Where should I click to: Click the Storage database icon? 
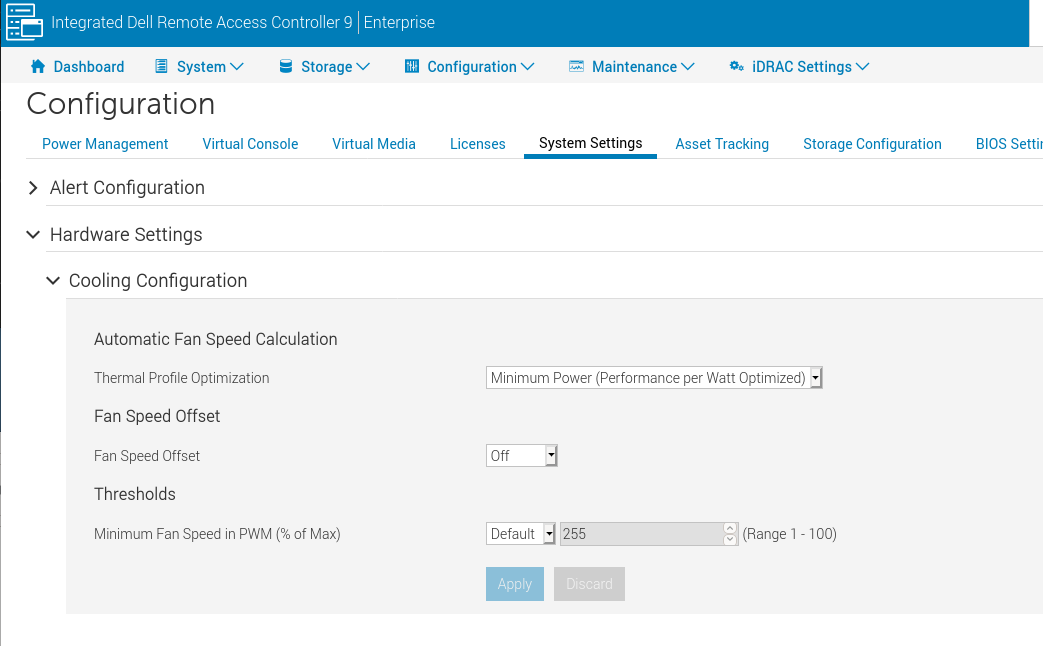point(285,67)
